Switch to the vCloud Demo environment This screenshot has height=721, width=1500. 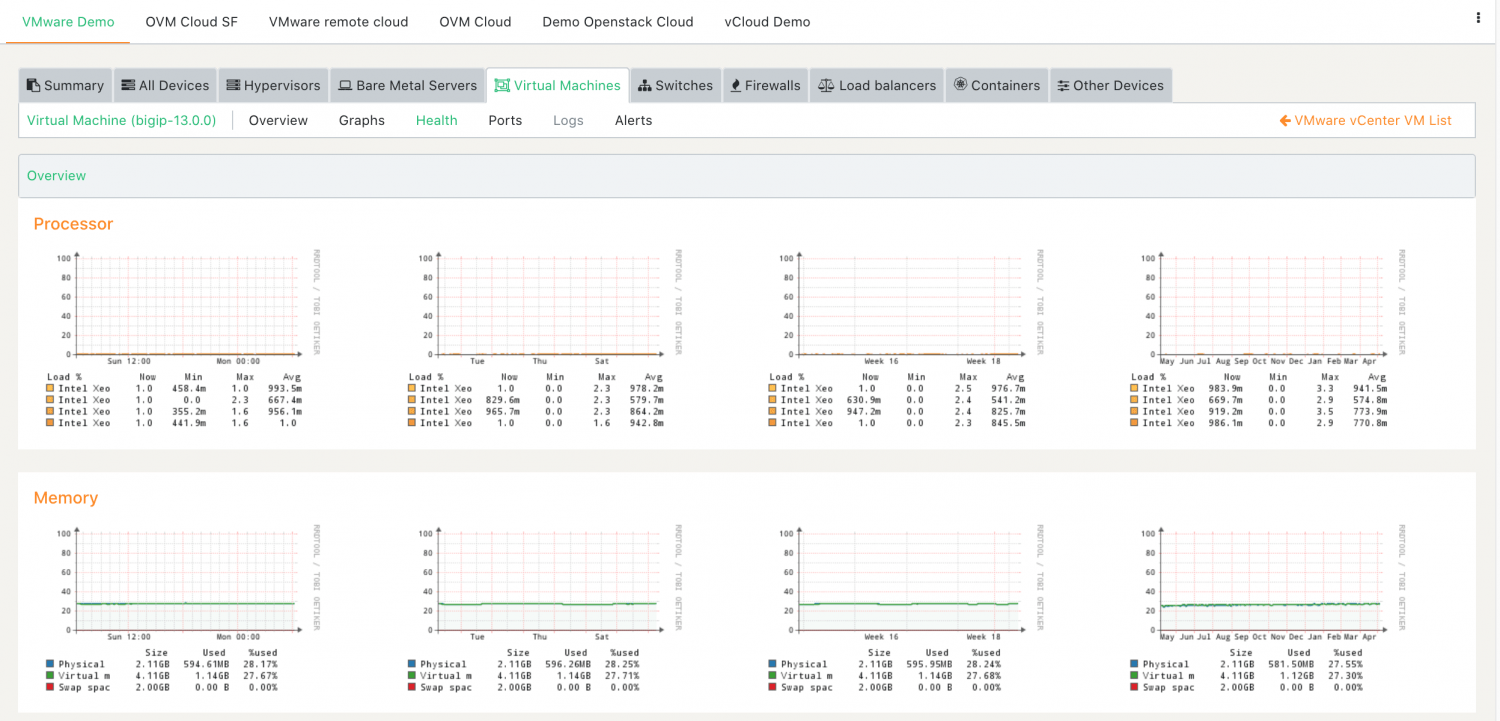767,21
